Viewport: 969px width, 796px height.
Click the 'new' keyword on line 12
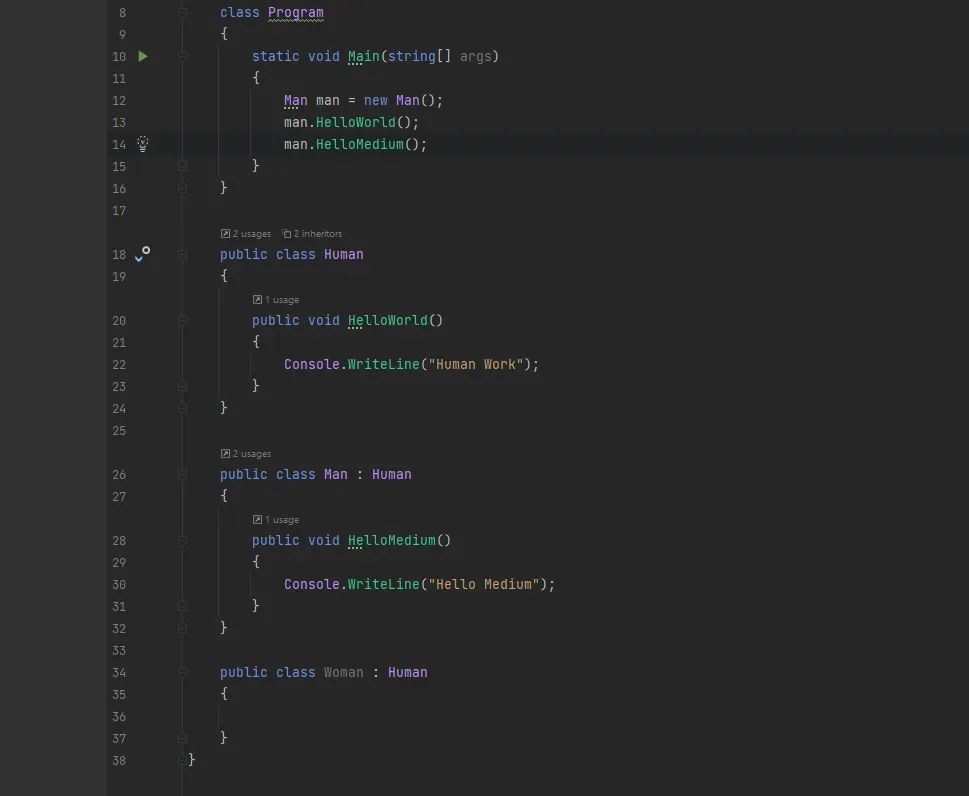pos(376,100)
